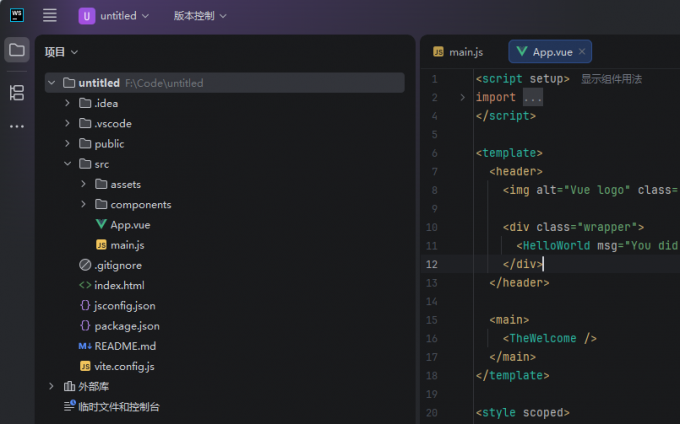Expand the 外部库 node
The height and width of the screenshot is (424, 680).
coord(51,386)
